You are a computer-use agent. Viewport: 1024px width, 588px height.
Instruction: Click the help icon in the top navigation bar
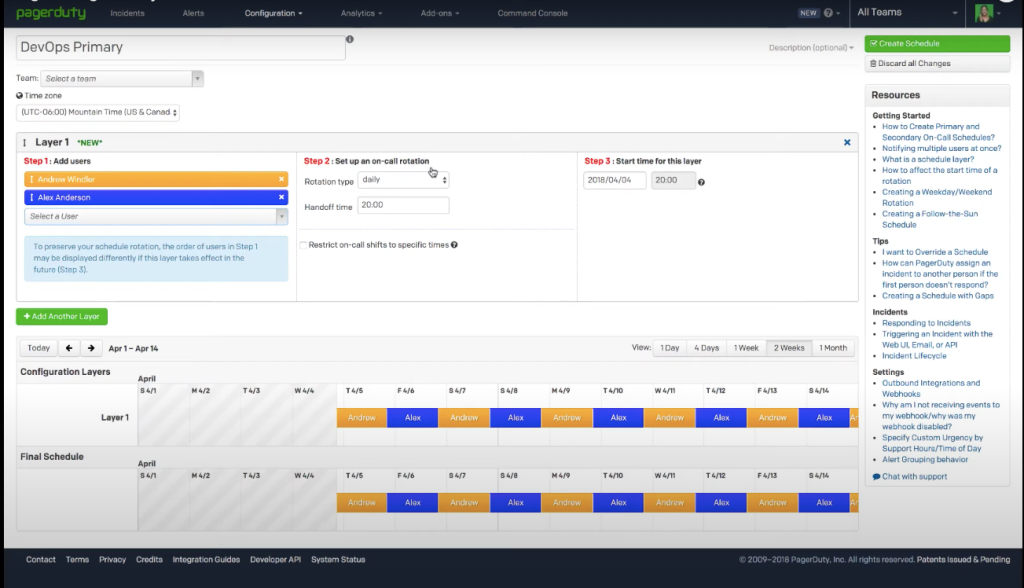[x=828, y=13]
